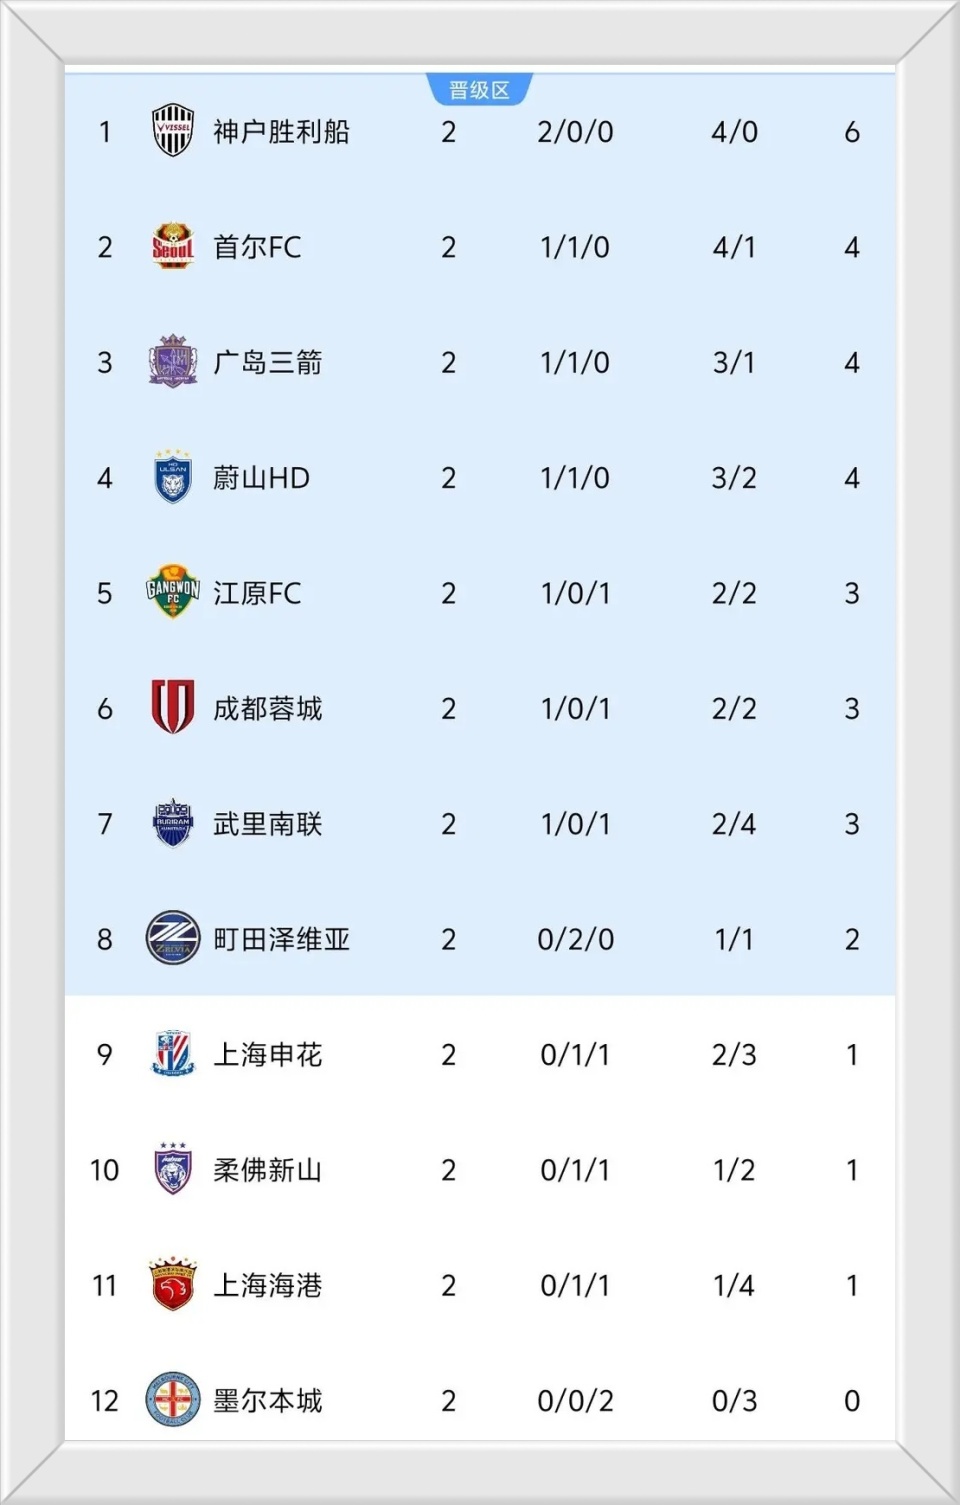
Task: Open the Machida Zelvia round badge
Action: point(172,938)
